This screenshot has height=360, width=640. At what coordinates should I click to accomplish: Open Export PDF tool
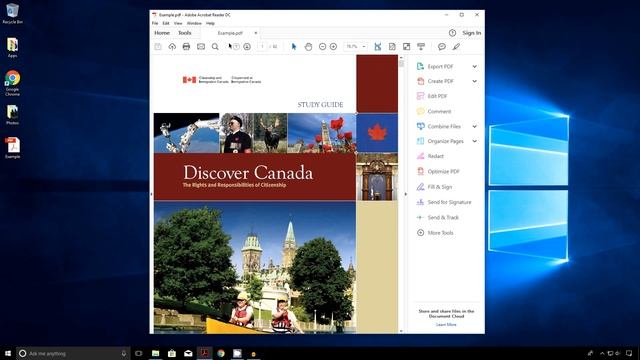[x=440, y=66]
